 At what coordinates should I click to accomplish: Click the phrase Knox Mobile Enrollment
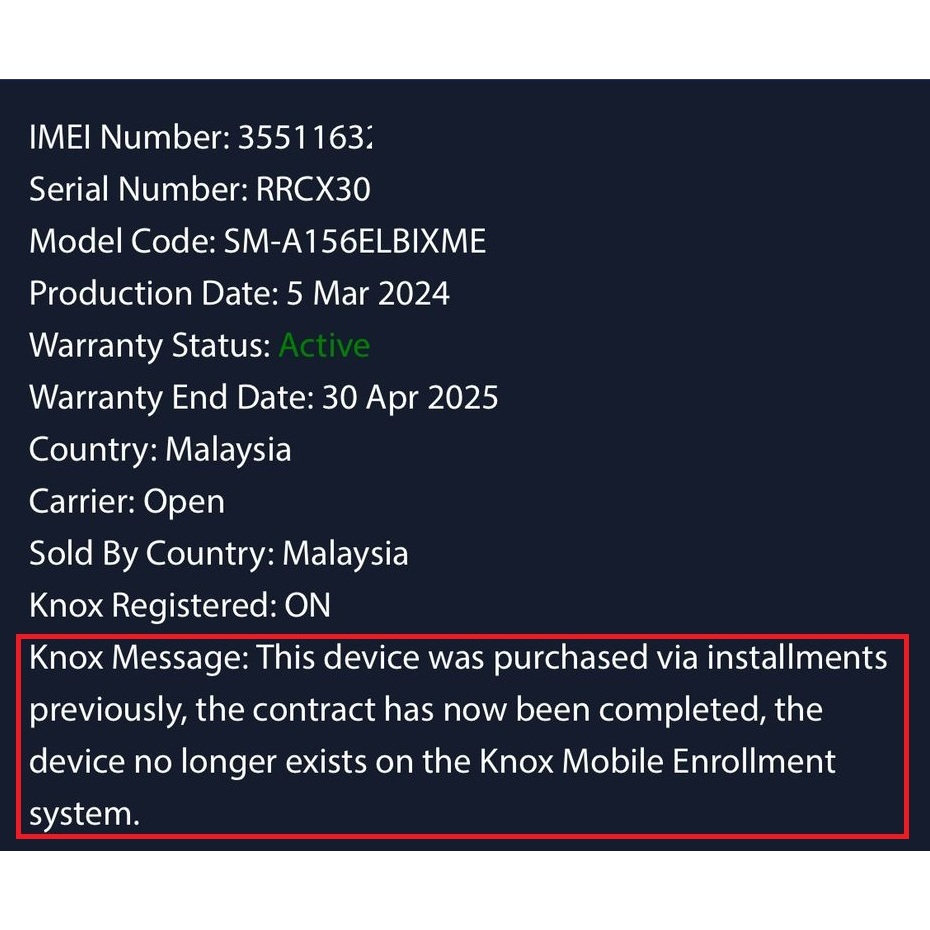pyautogui.click(x=657, y=762)
